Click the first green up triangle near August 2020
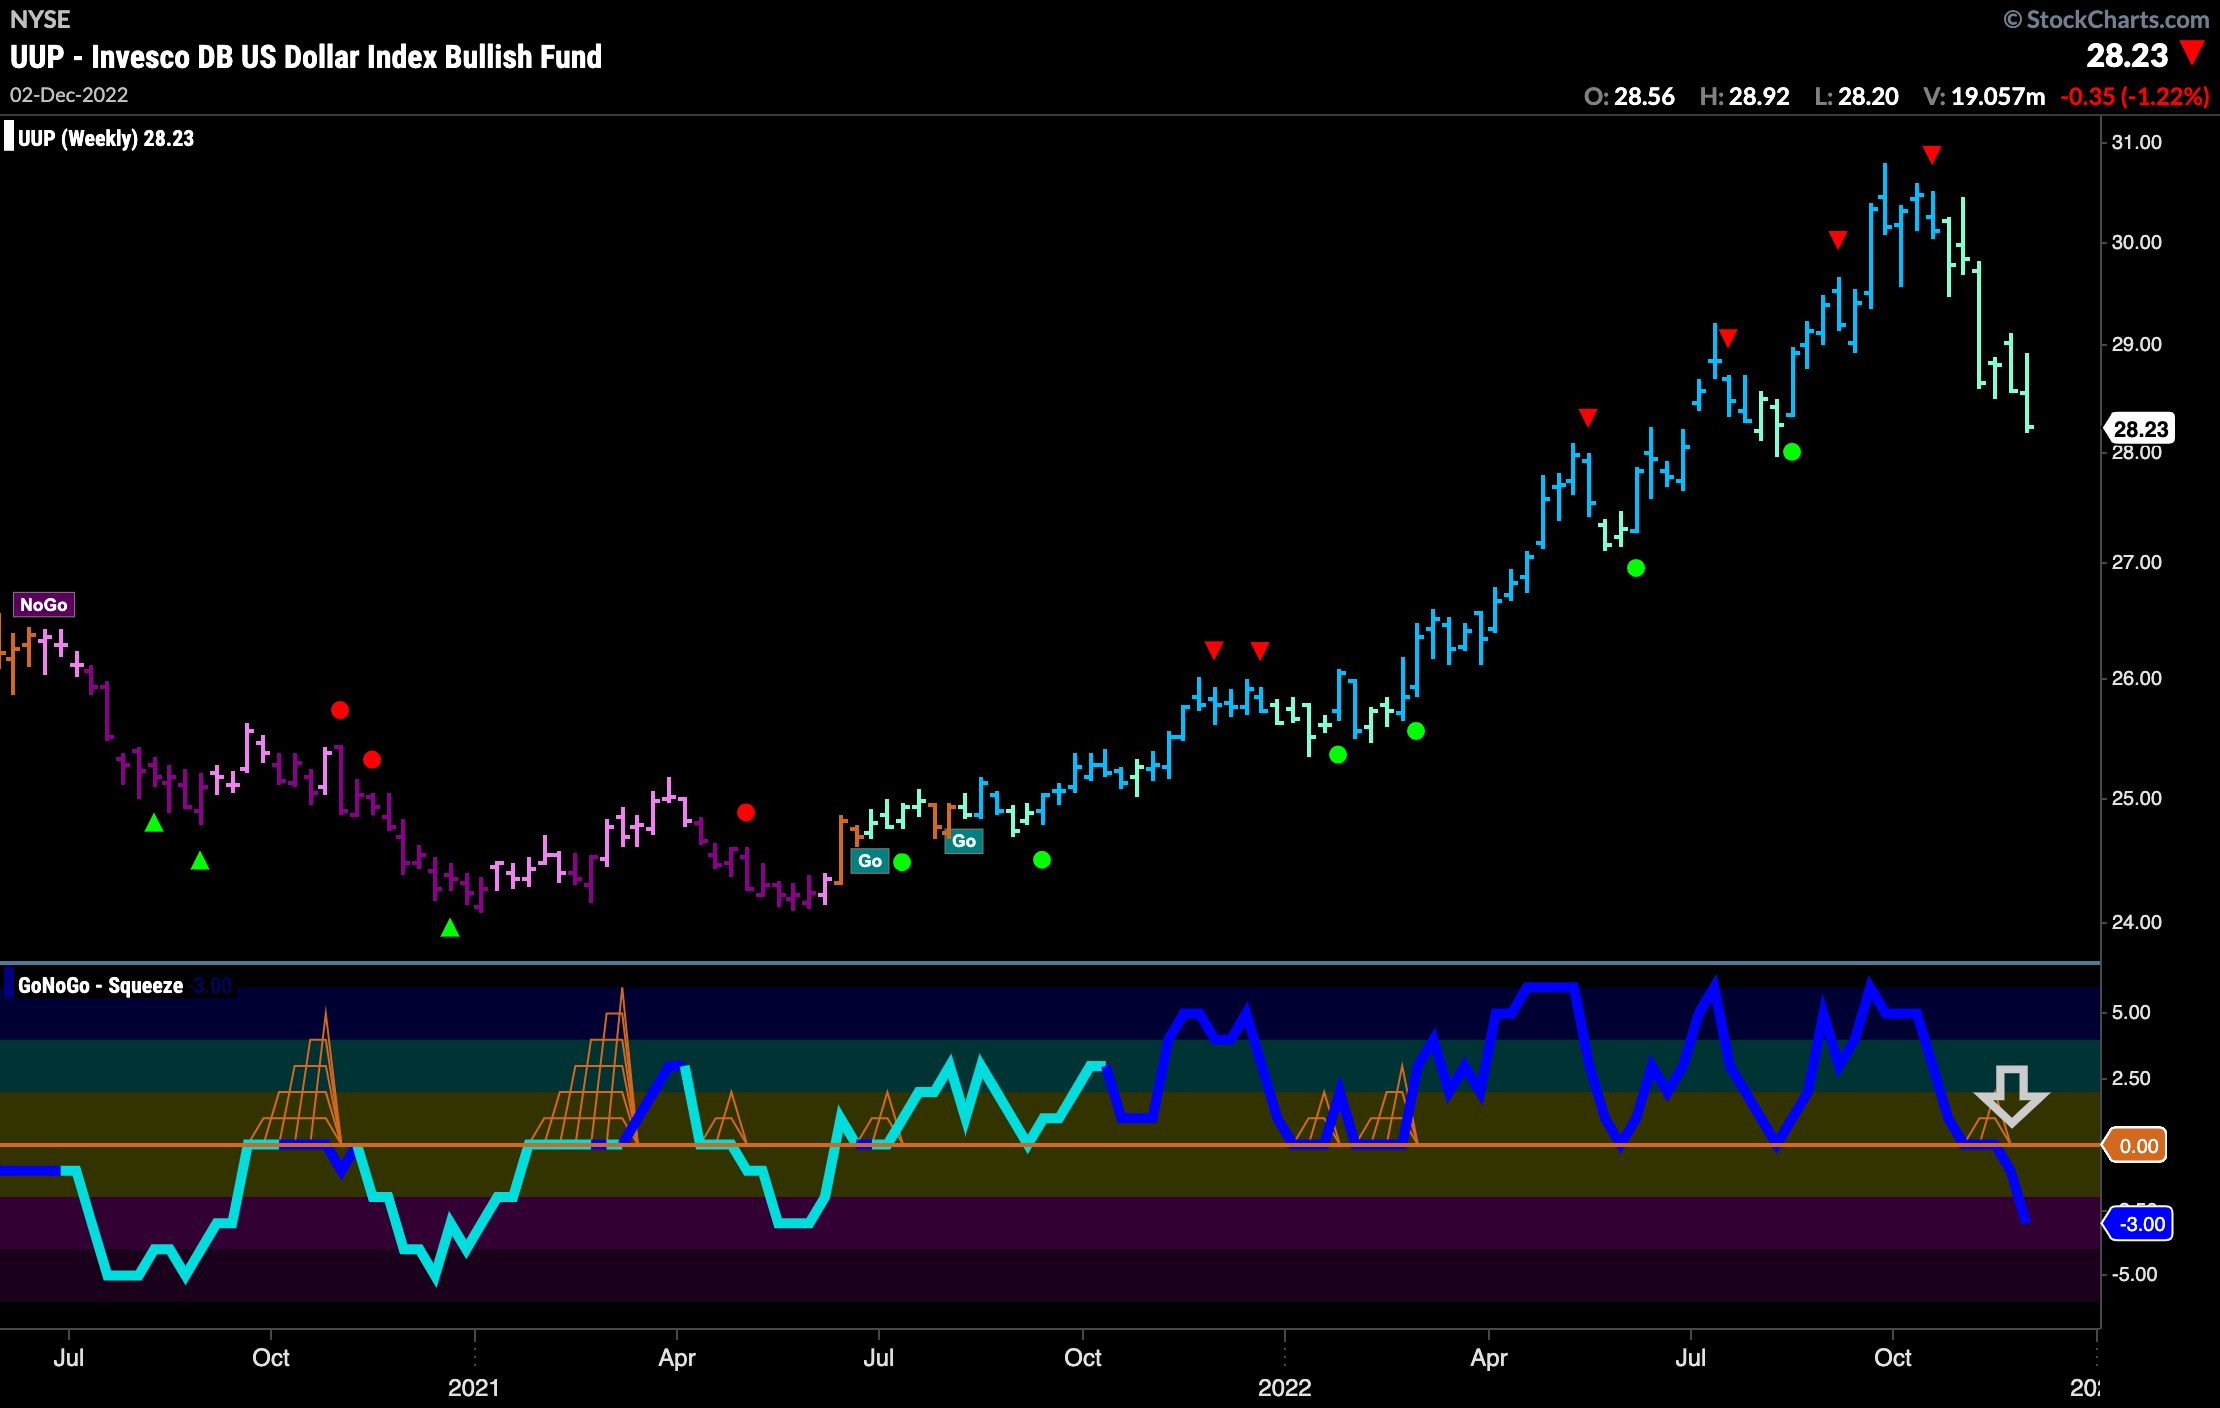Image resolution: width=2220 pixels, height=1408 pixels. click(154, 823)
